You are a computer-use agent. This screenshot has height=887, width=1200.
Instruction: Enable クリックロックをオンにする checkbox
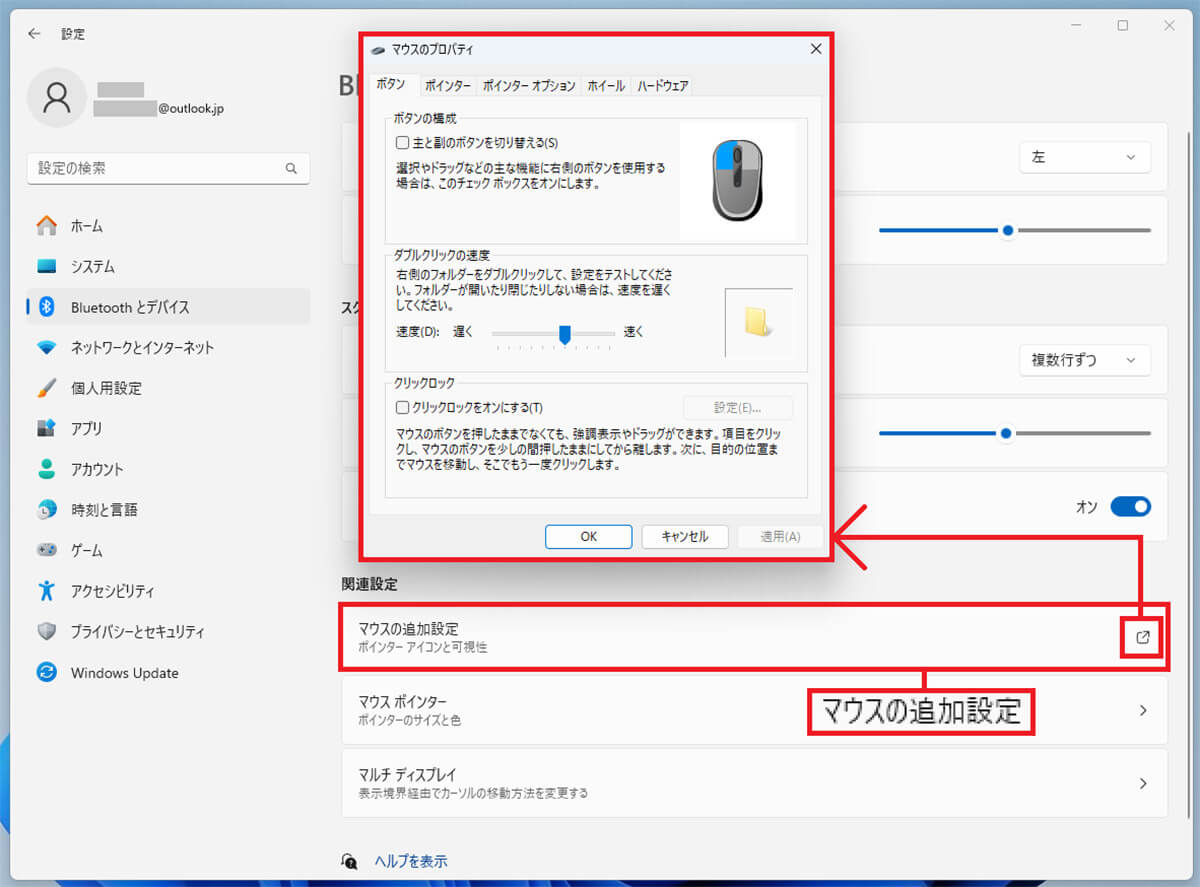(x=403, y=408)
